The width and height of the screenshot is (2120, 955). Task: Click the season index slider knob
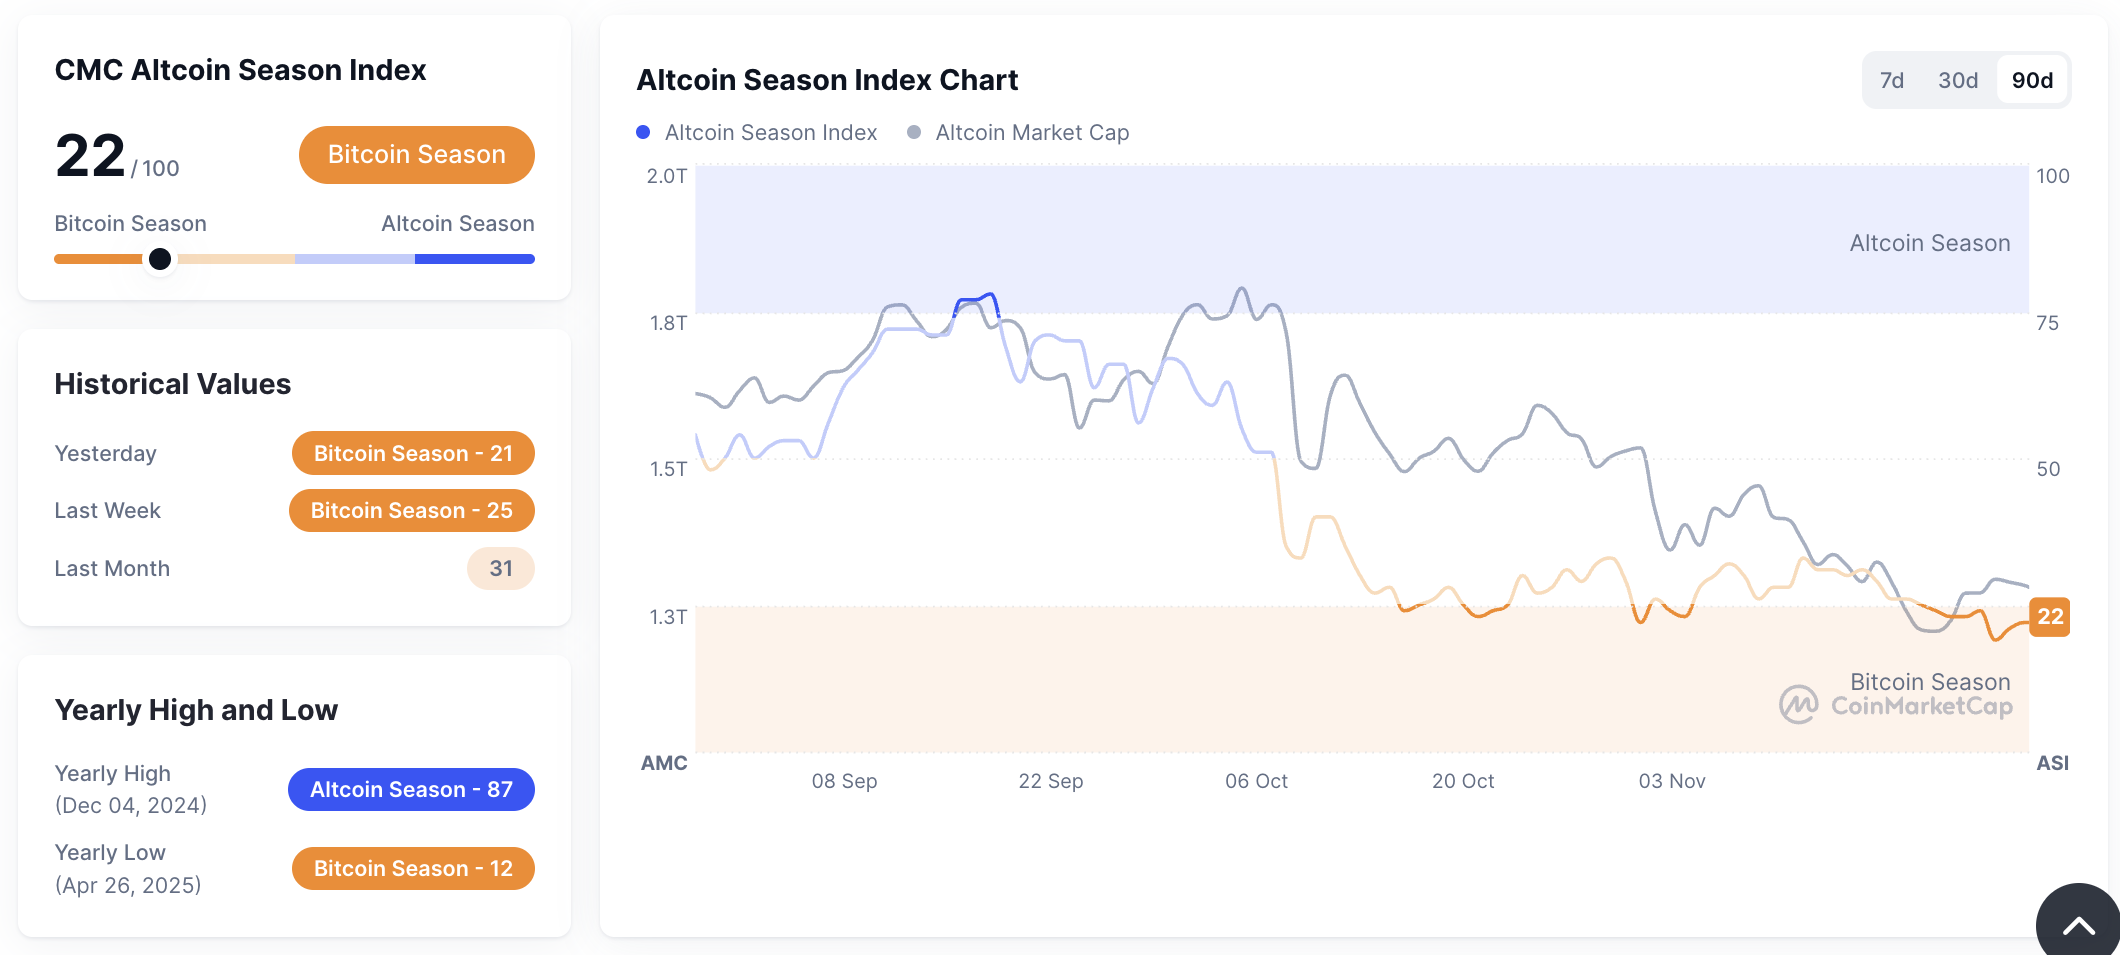pyautogui.click(x=160, y=259)
